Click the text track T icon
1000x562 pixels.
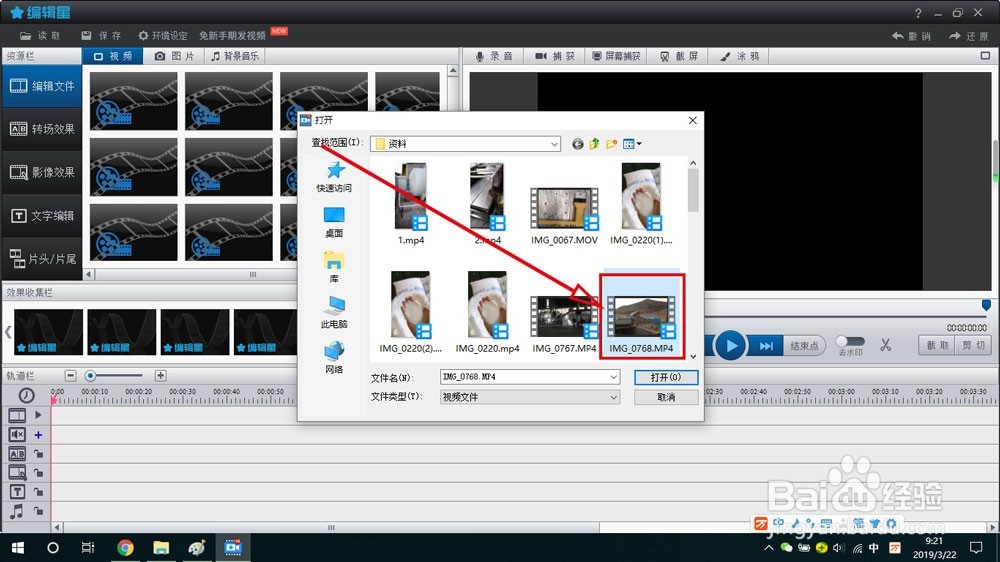pyautogui.click(x=17, y=492)
